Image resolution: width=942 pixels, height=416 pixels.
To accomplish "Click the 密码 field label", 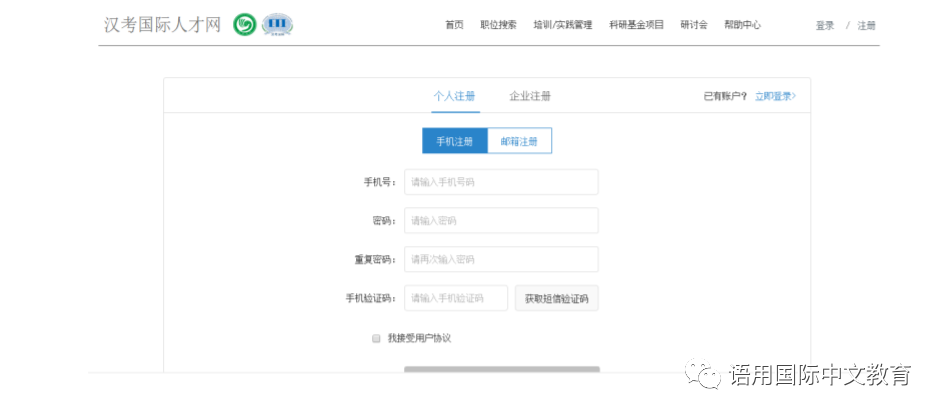I will click(x=384, y=221).
